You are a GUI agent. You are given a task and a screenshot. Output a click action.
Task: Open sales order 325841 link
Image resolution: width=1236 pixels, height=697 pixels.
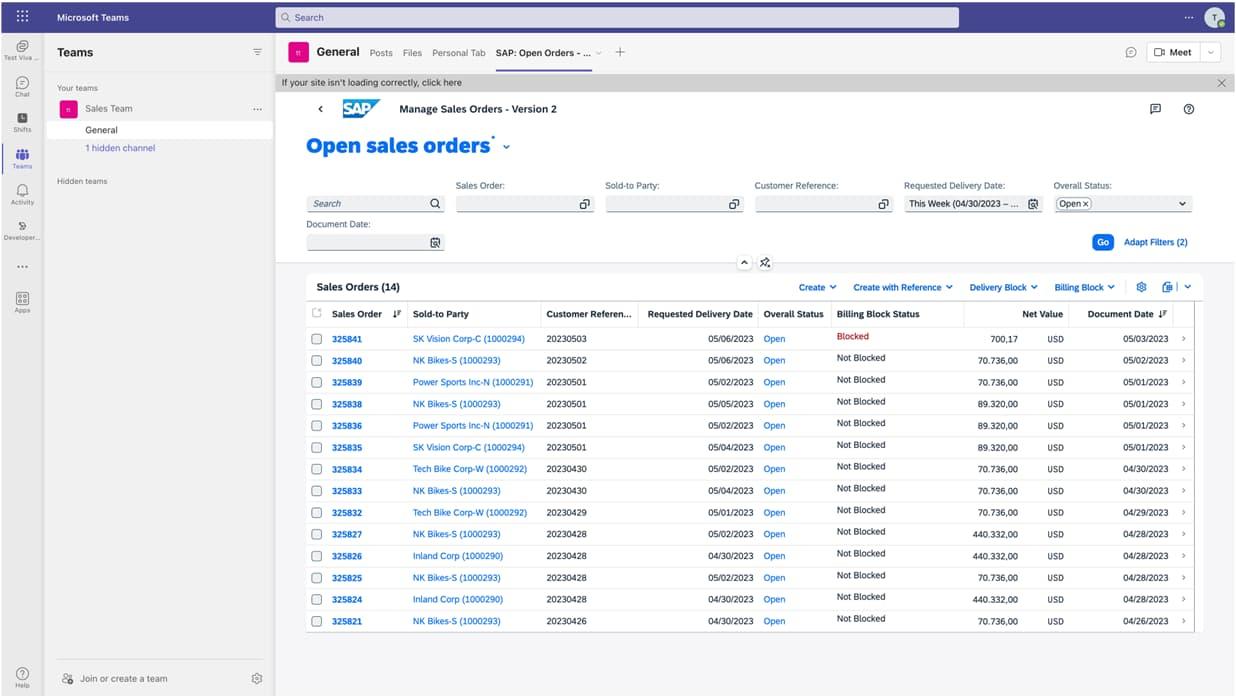tap(347, 339)
